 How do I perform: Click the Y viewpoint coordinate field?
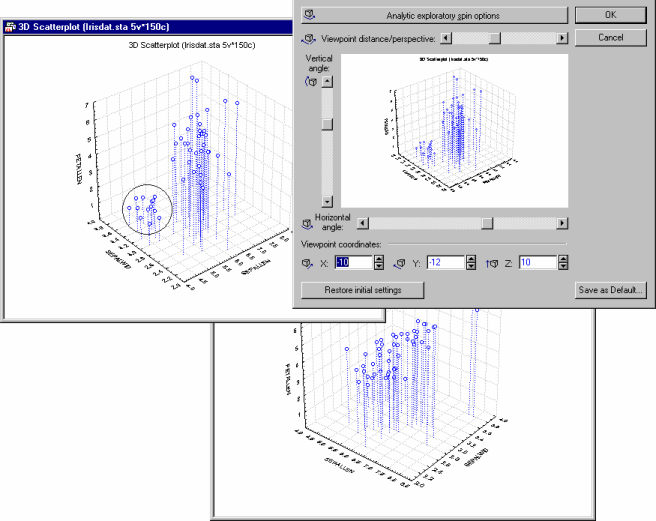tap(446, 262)
